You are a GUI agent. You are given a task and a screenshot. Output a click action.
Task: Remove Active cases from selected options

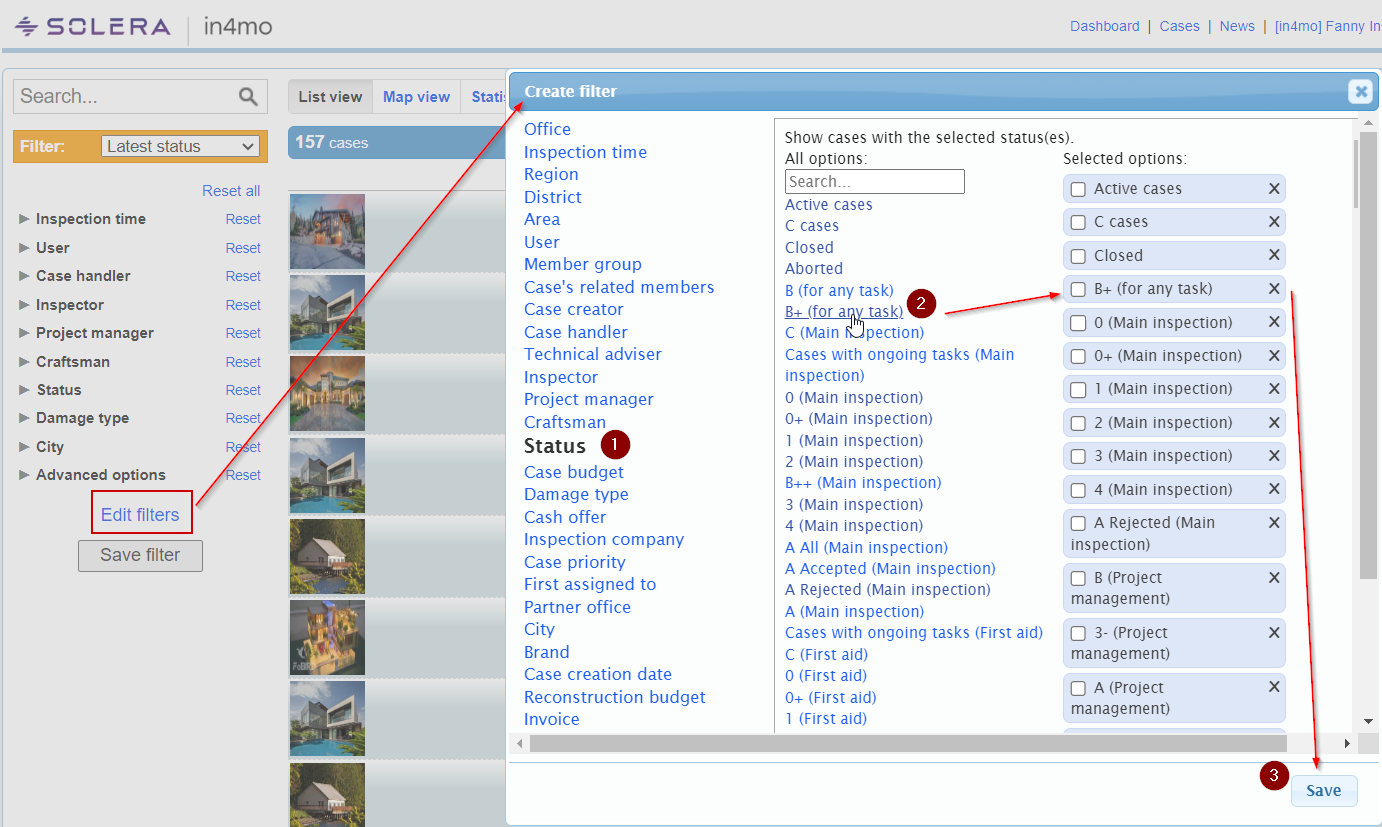1274,189
